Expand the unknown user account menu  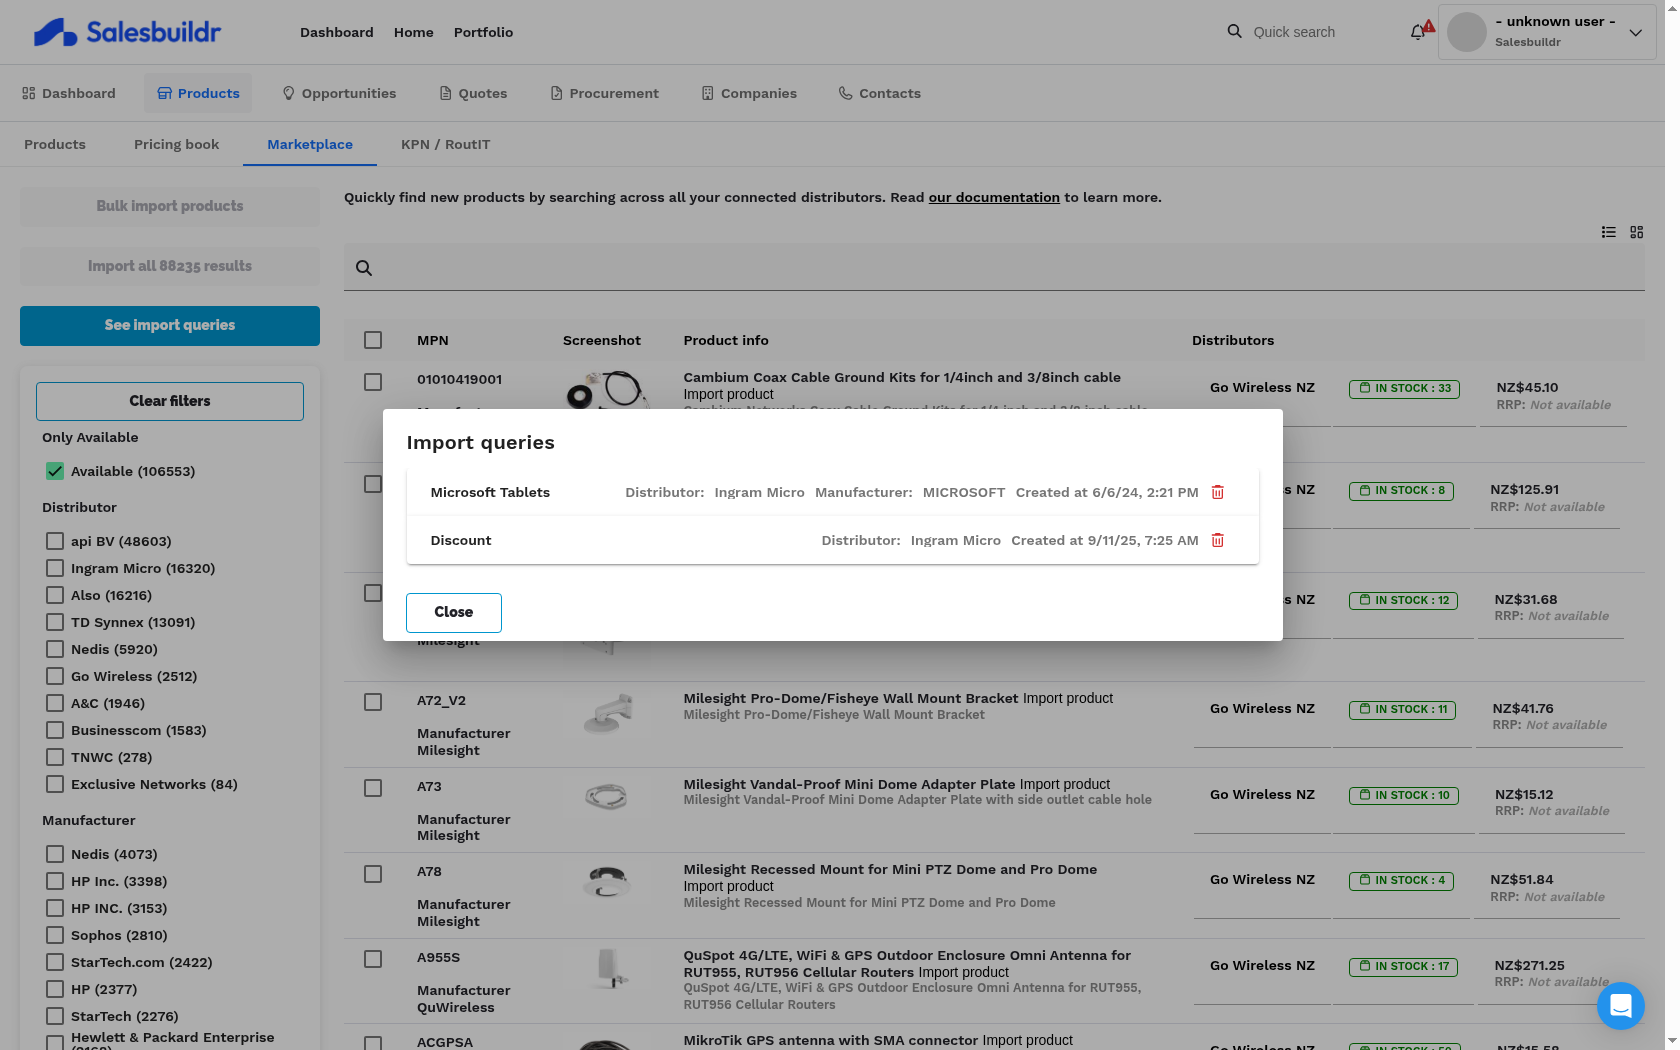1635,32
